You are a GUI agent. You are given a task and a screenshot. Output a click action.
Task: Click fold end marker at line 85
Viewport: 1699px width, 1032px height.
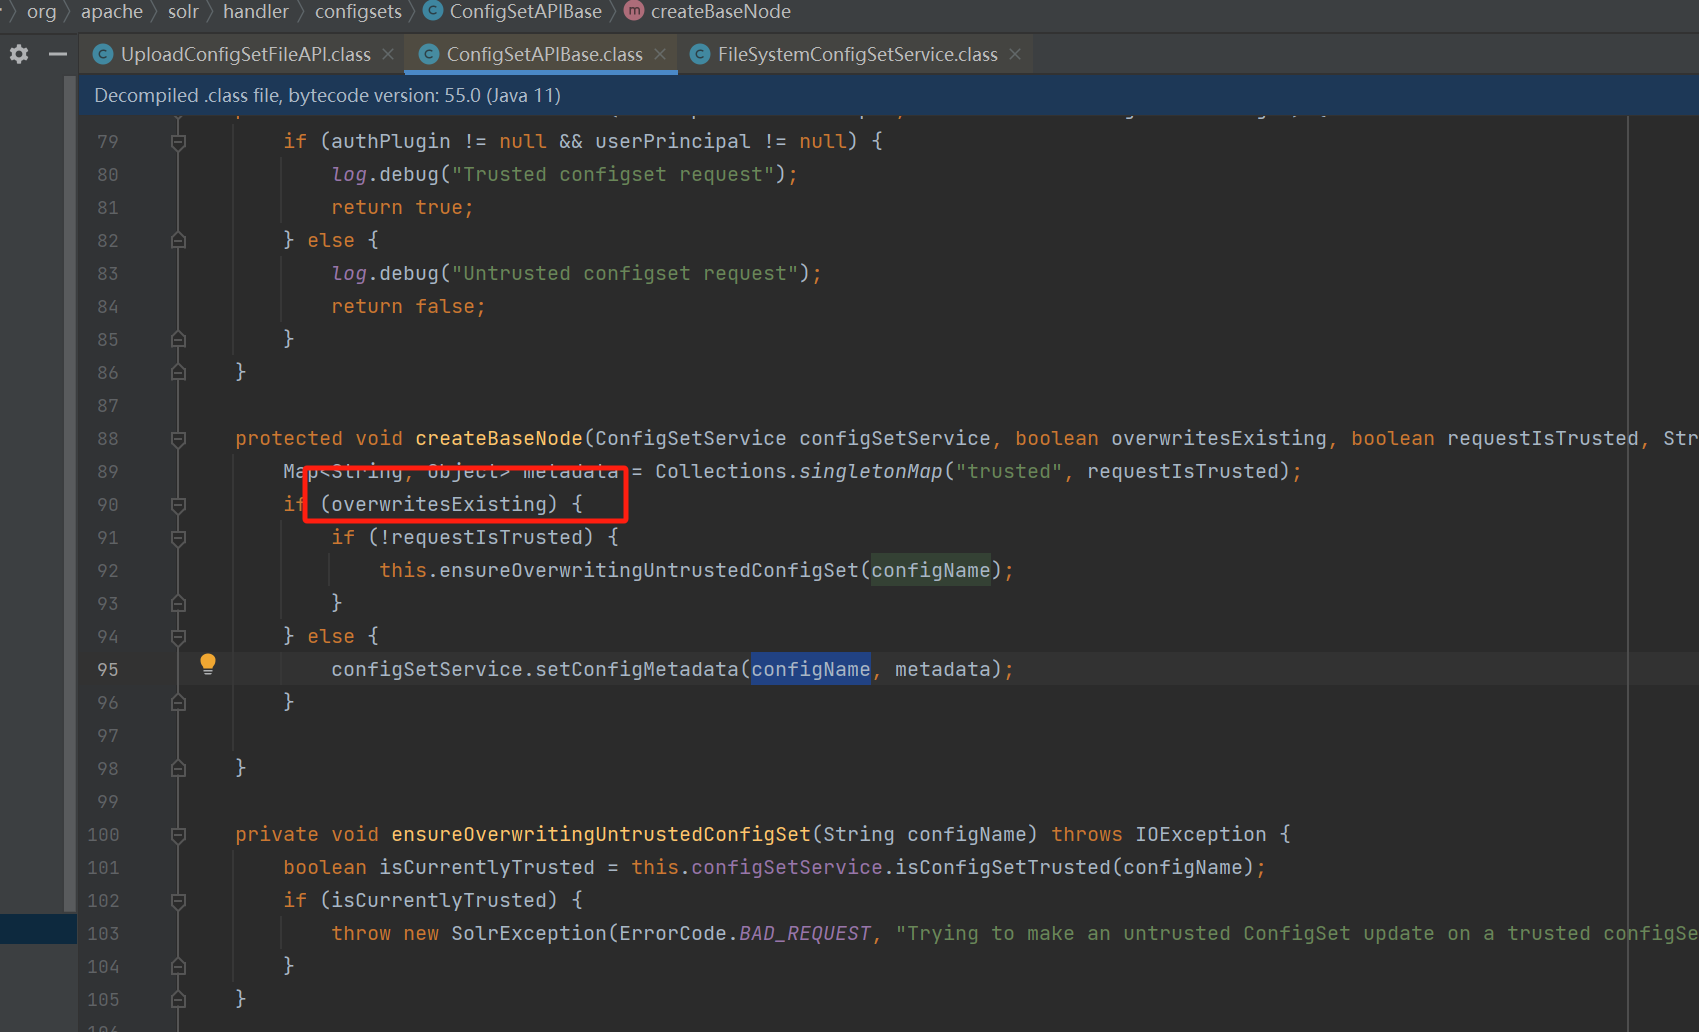click(x=178, y=339)
